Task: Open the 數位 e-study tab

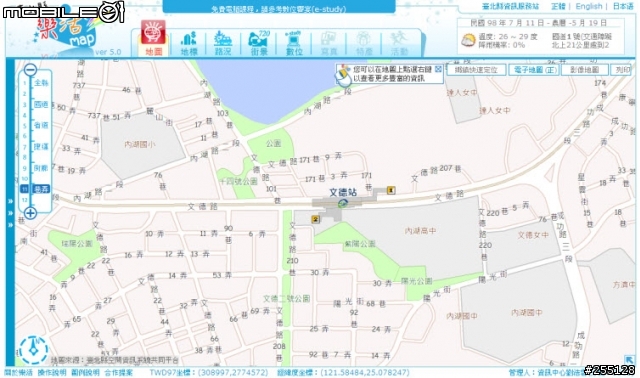Action: [293, 43]
